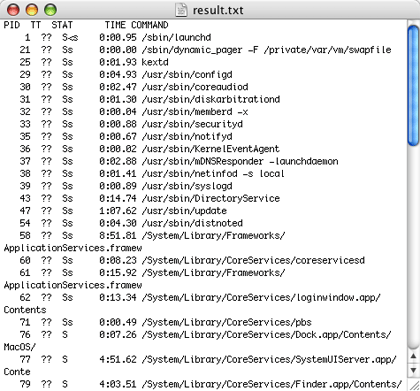
Task: Close the result.txt window
Action: click(x=13, y=10)
